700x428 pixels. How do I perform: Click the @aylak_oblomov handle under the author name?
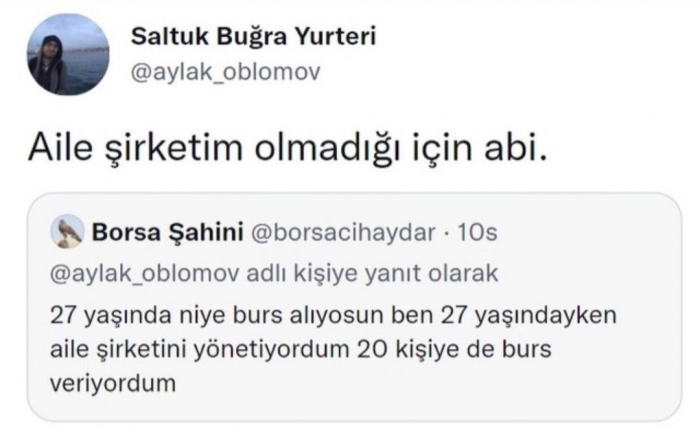point(225,72)
